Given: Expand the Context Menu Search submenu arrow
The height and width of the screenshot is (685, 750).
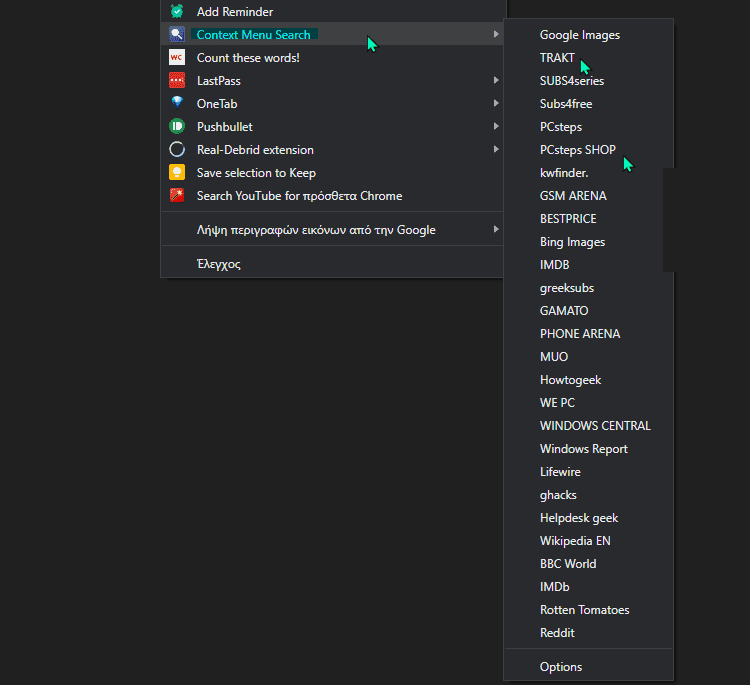Looking at the screenshot, I should pyautogui.click(x=496, y=34).
